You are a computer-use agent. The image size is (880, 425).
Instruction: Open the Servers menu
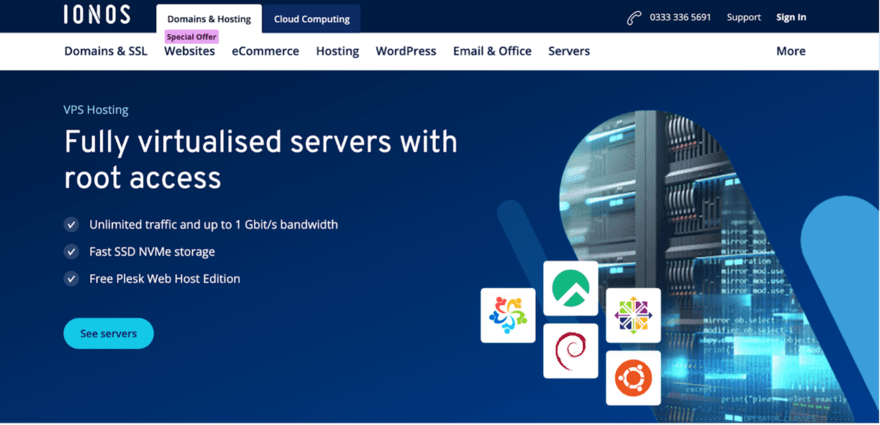tap(569, 51)
